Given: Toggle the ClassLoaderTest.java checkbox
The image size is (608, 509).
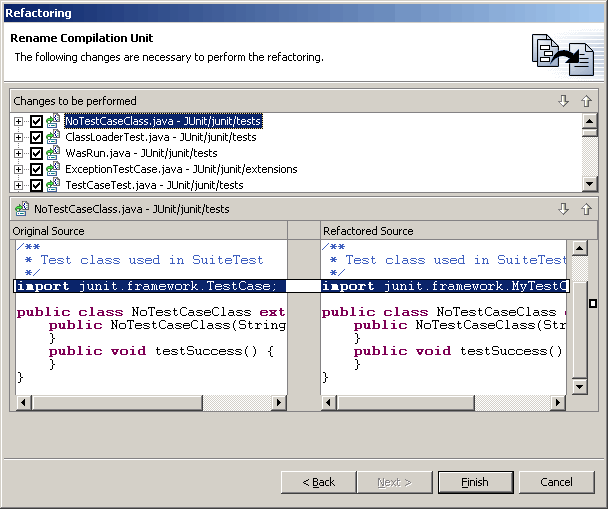Looking at the screenshot, I should 37,138.
